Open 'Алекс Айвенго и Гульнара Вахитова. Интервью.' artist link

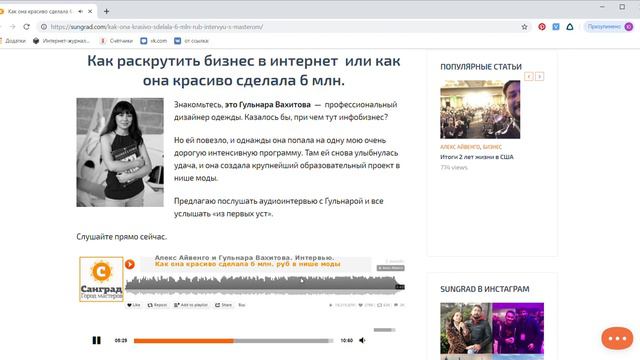coord(244,258)
